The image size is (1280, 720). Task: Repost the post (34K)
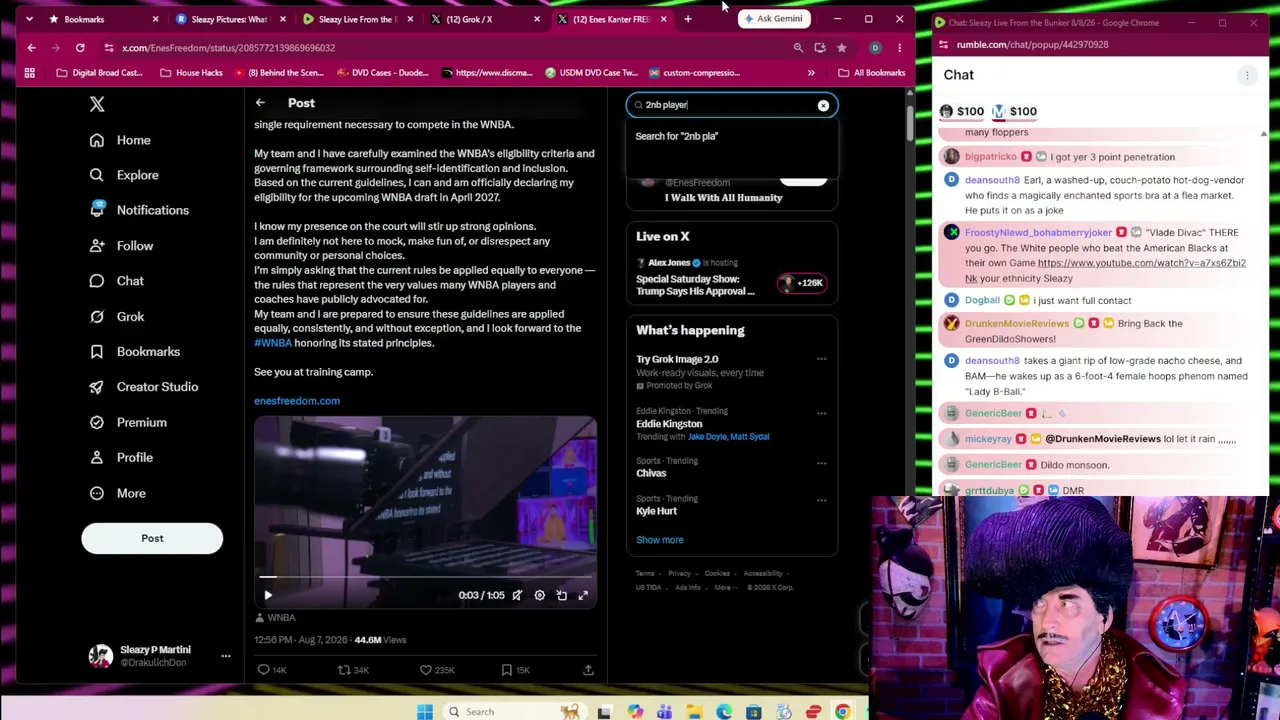click(x=352, y=670)
